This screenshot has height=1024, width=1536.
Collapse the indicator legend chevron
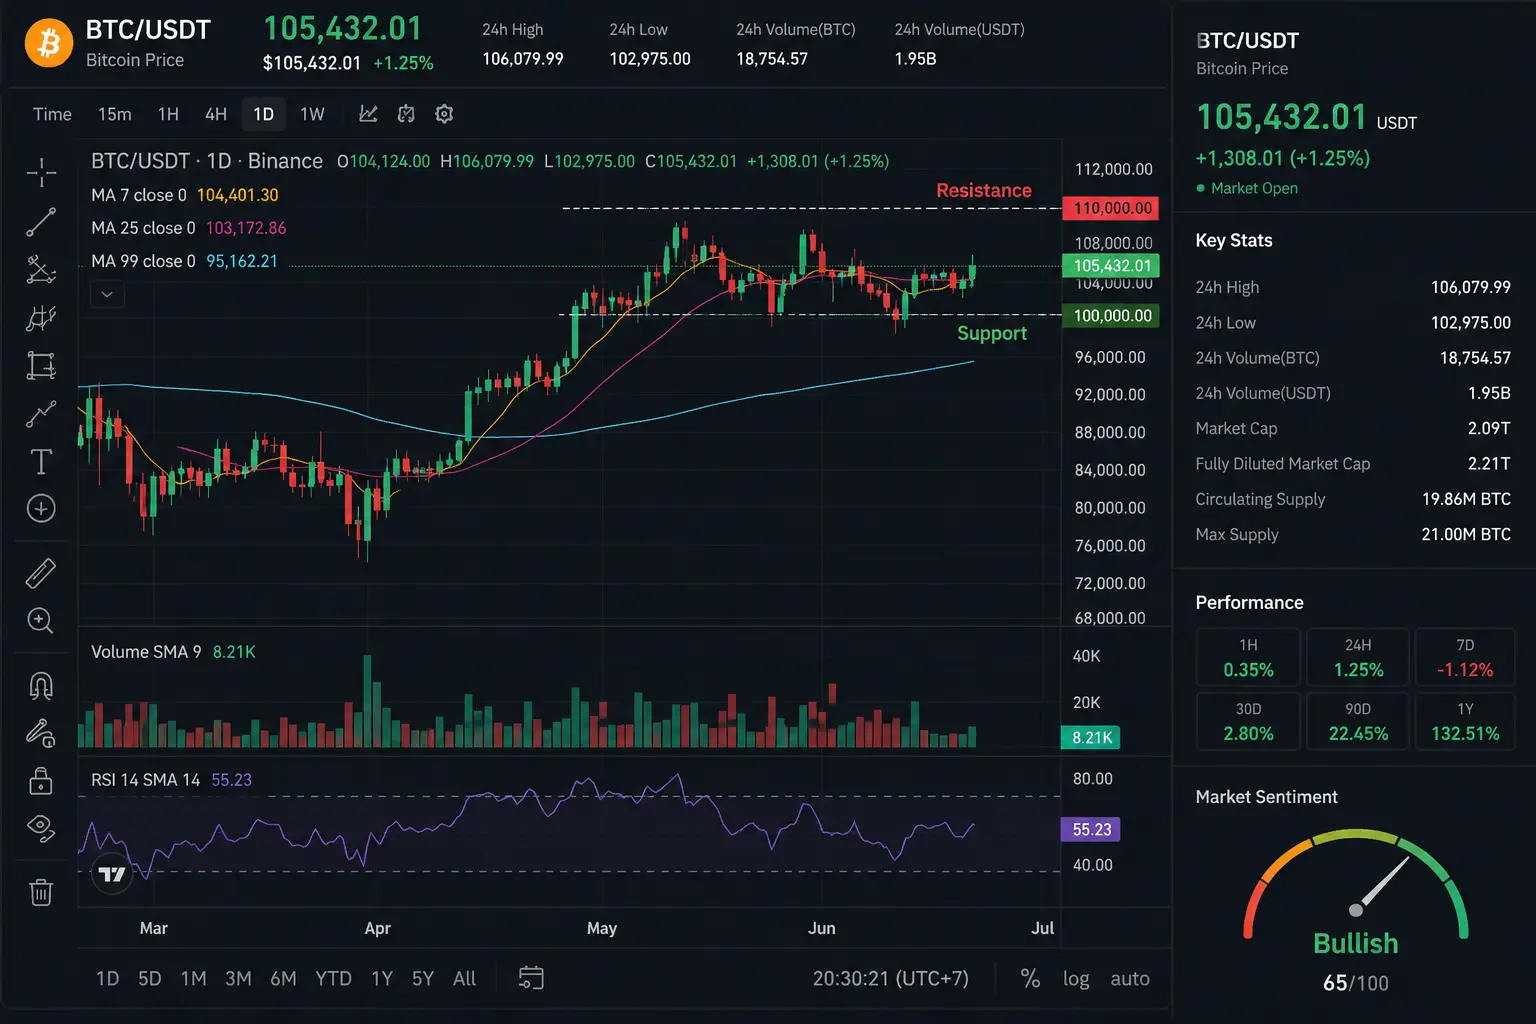(107, 294)
